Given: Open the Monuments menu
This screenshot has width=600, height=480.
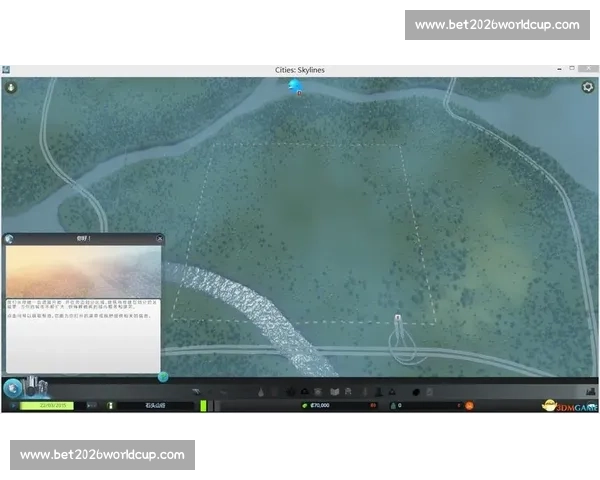Looking at the screenshot, I should pyautogui.click(x=392, y=392).
